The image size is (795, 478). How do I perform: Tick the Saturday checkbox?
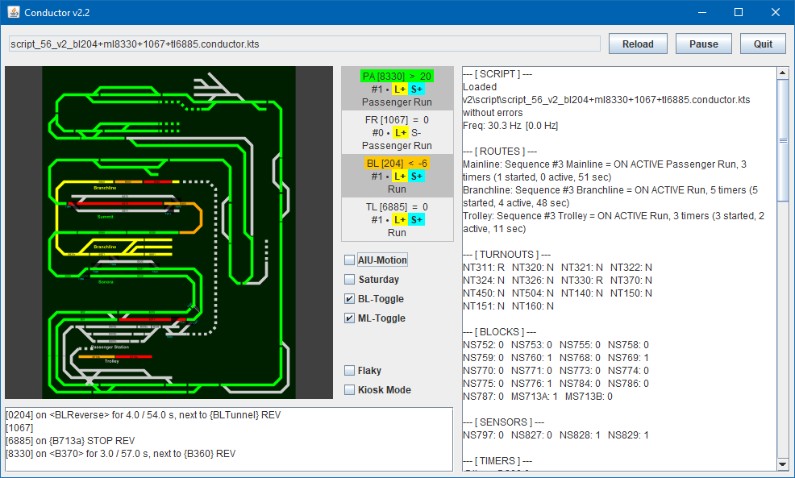[x=349, y=280]
